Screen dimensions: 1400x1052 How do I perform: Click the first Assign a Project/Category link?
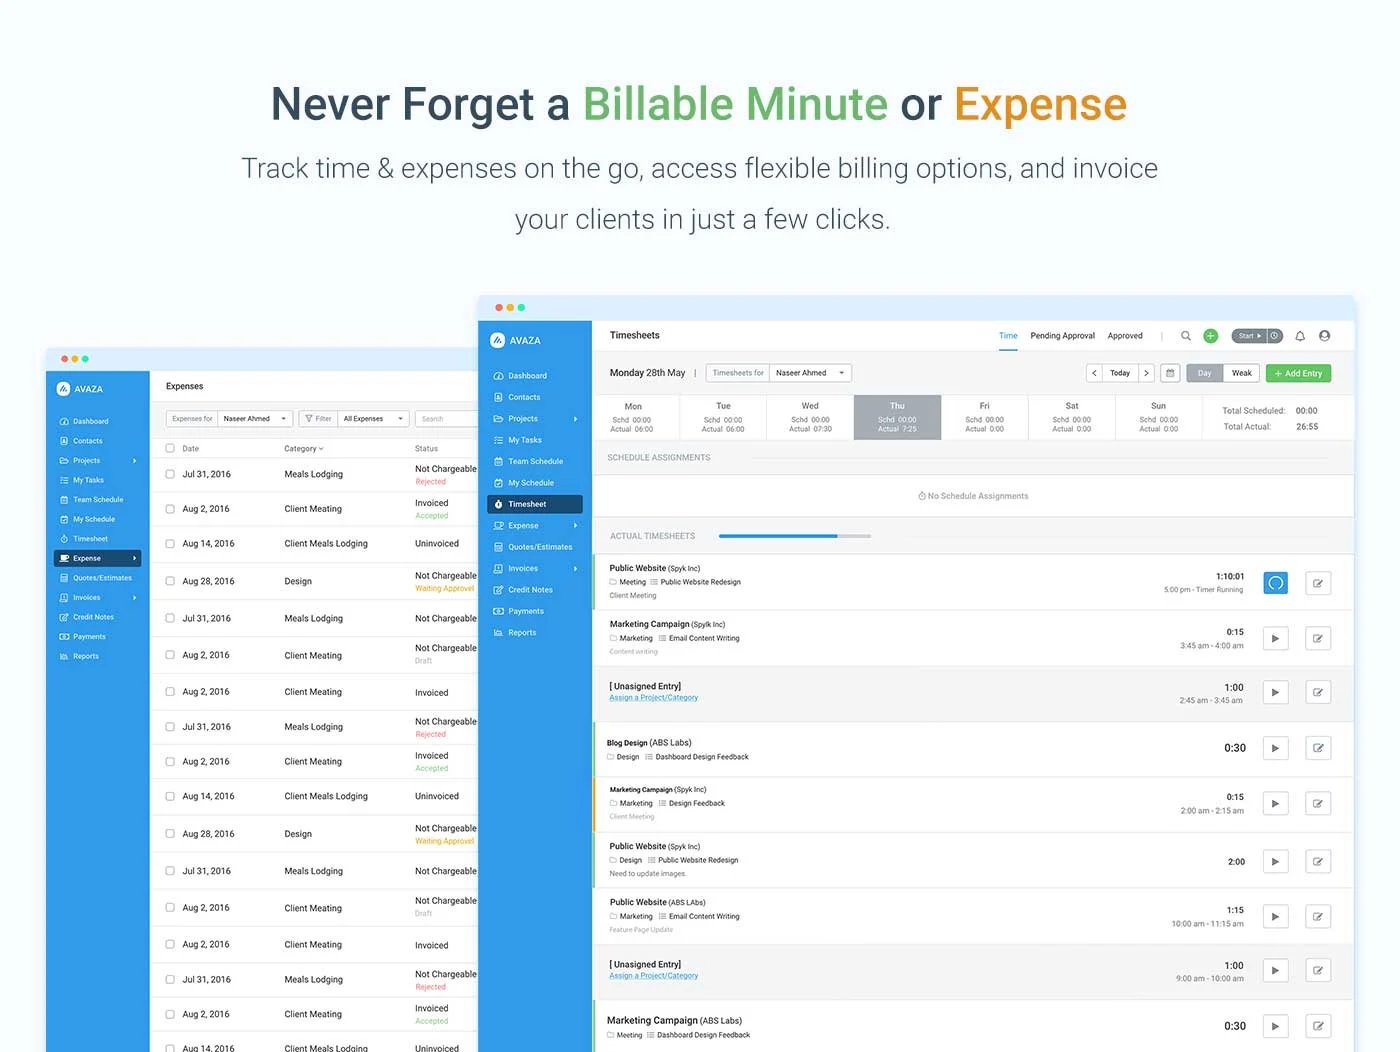tap(654, 698)
